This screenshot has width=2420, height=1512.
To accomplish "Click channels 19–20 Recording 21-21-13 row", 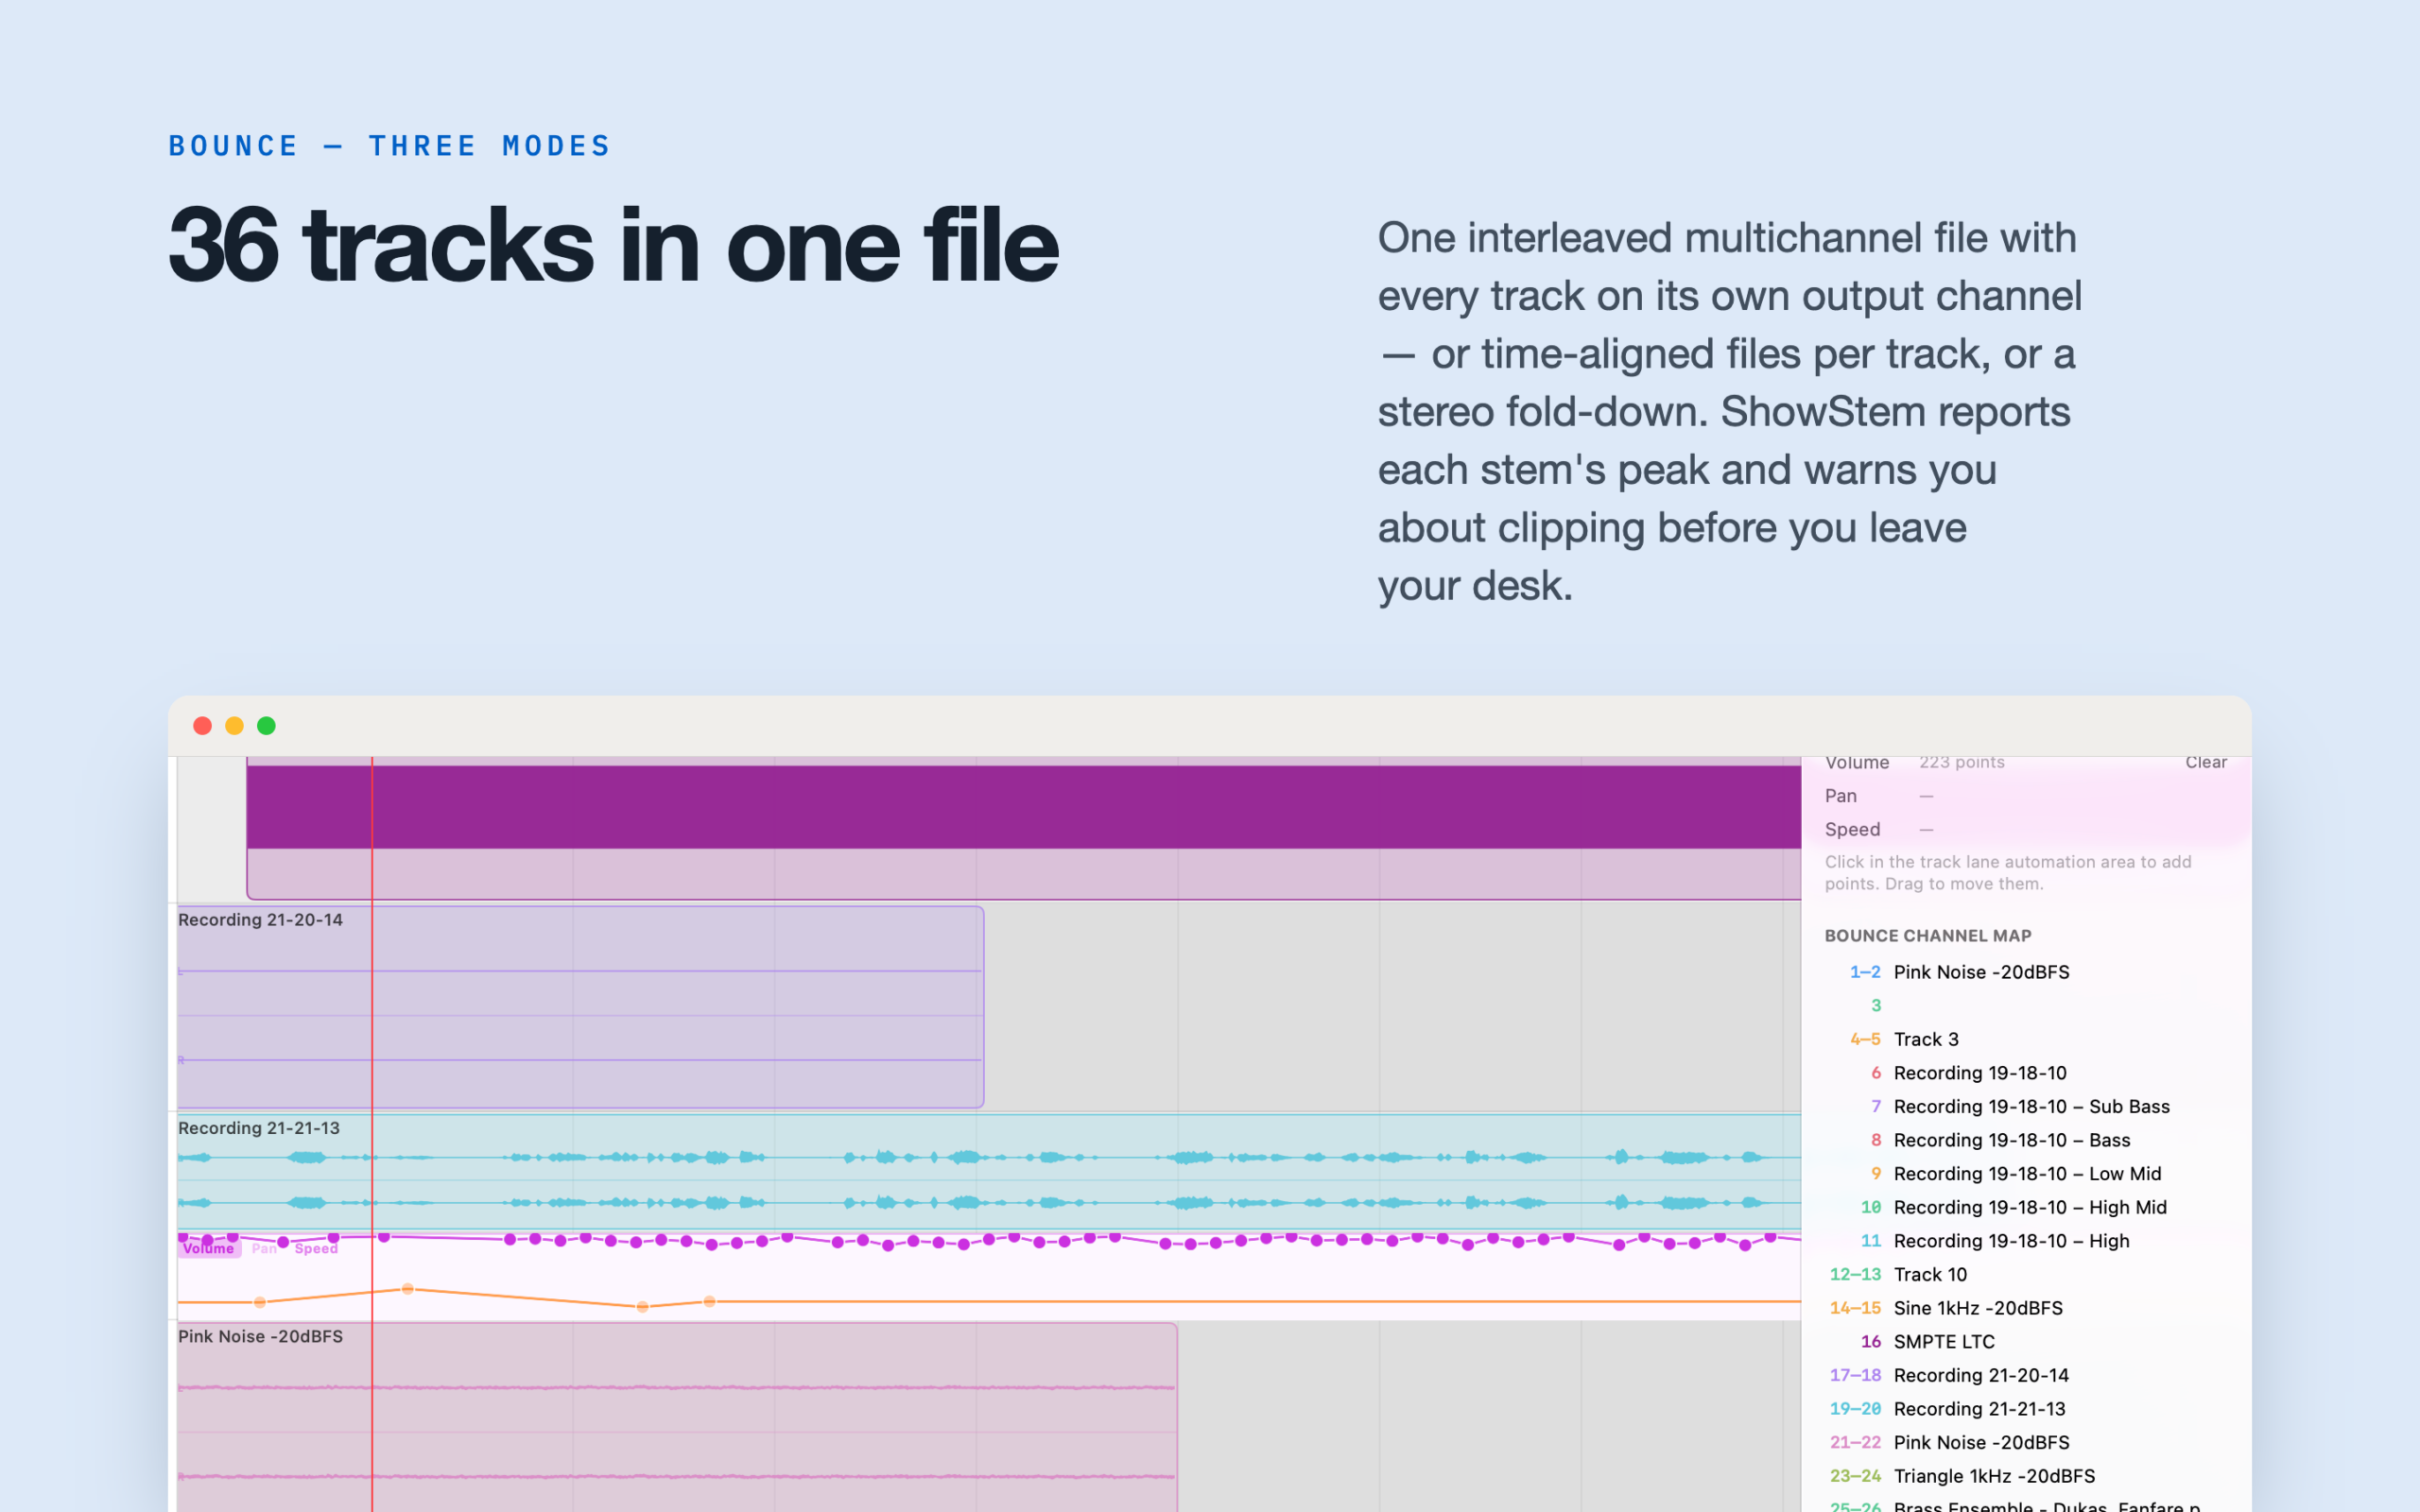I will 2026,1409.
